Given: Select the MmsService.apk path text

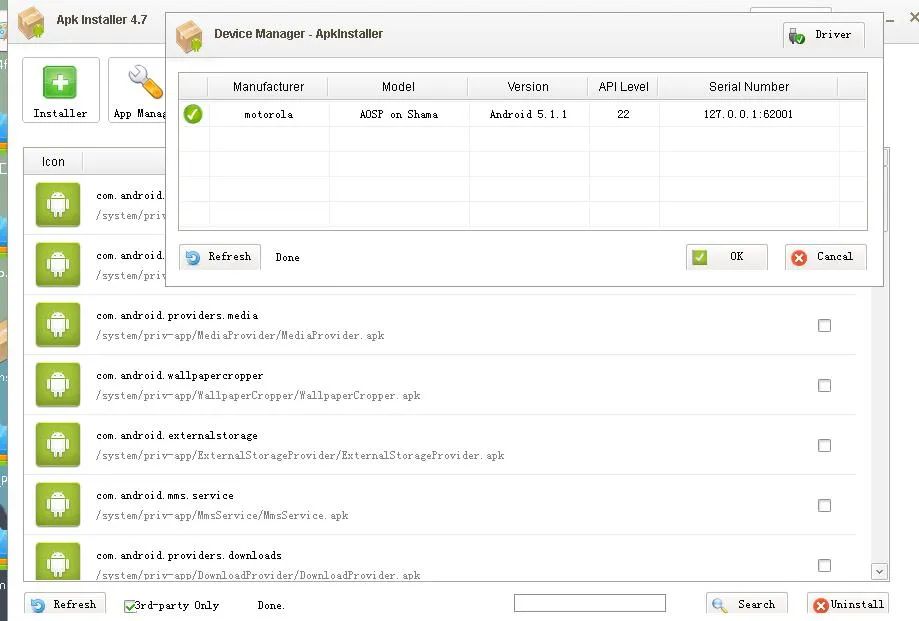Looking at the screenshot, I should click(222, 516).
